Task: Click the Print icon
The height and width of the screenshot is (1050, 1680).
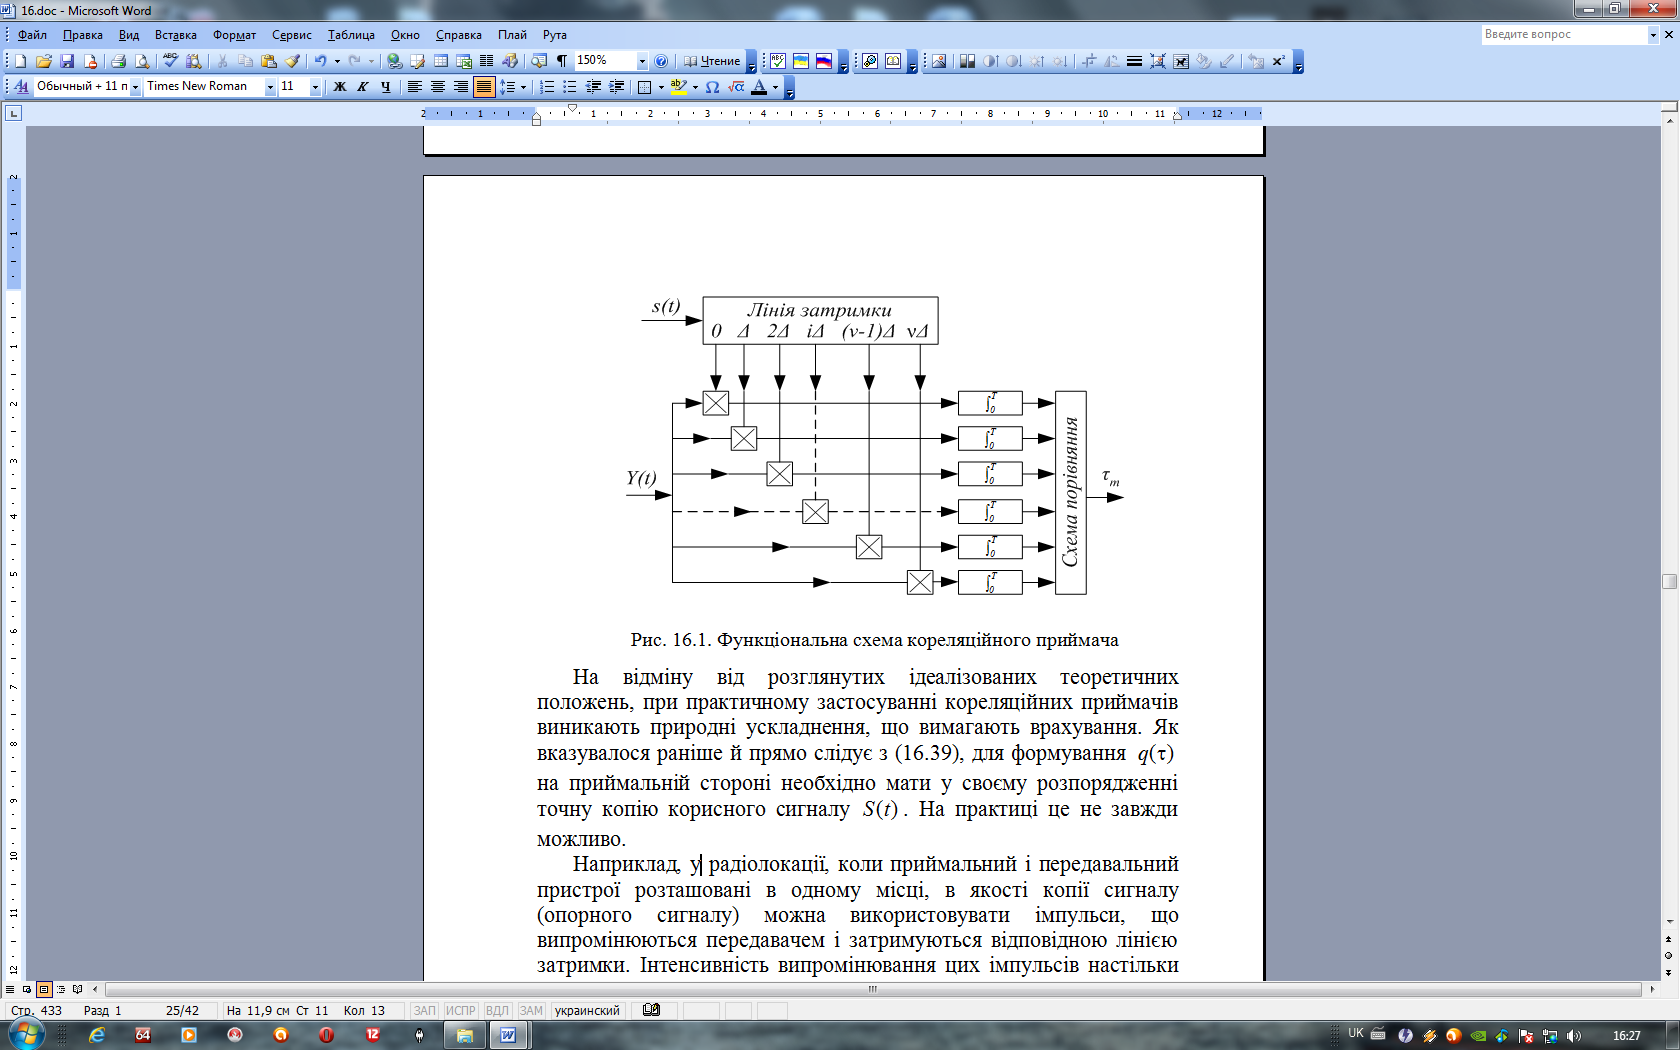Action: click(x=119, y=61)
